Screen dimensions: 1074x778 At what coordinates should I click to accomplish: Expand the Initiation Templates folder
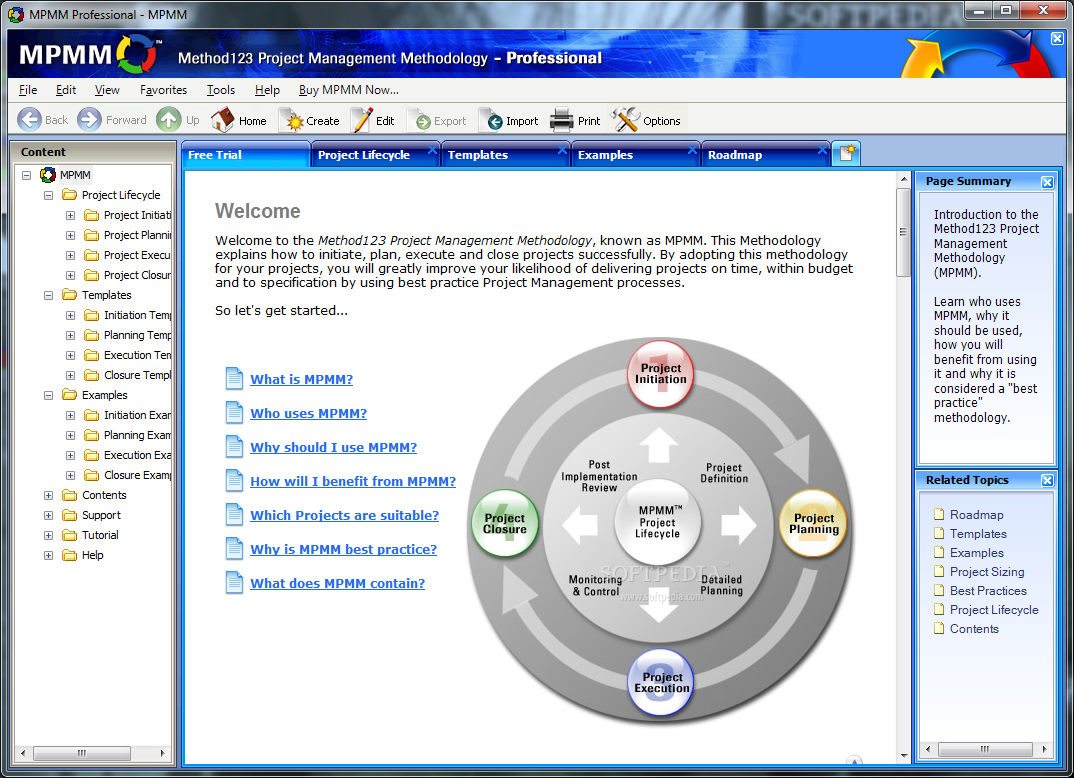[x=71, y=315]
